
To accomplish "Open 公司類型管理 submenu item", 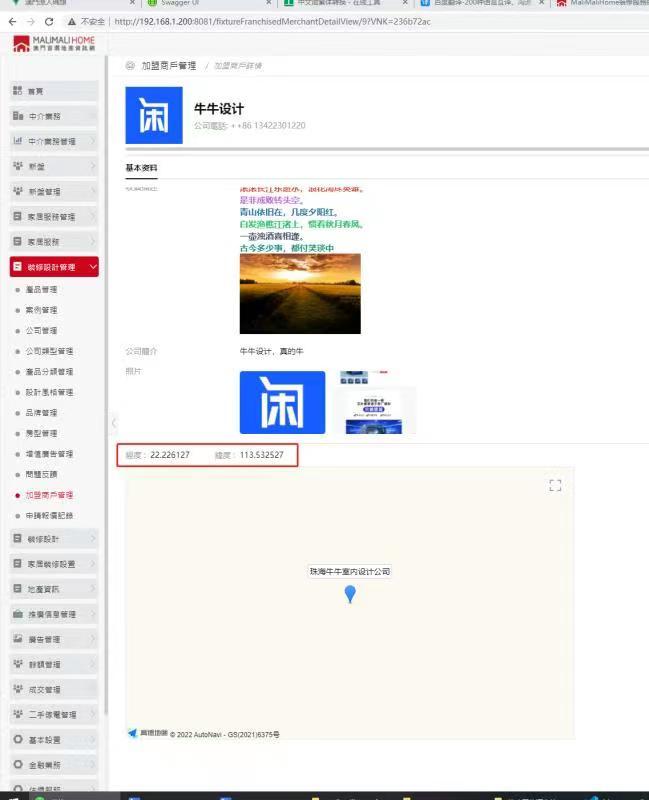I will pos(49,351).
